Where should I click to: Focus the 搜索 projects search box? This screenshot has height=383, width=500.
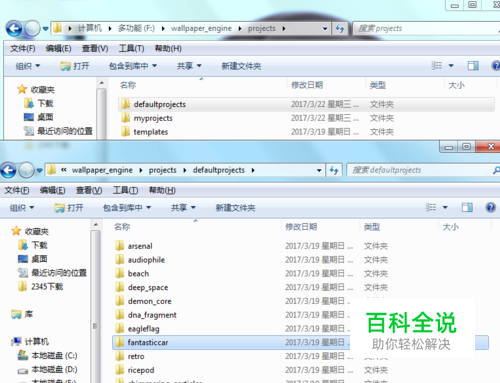[427, 29]
